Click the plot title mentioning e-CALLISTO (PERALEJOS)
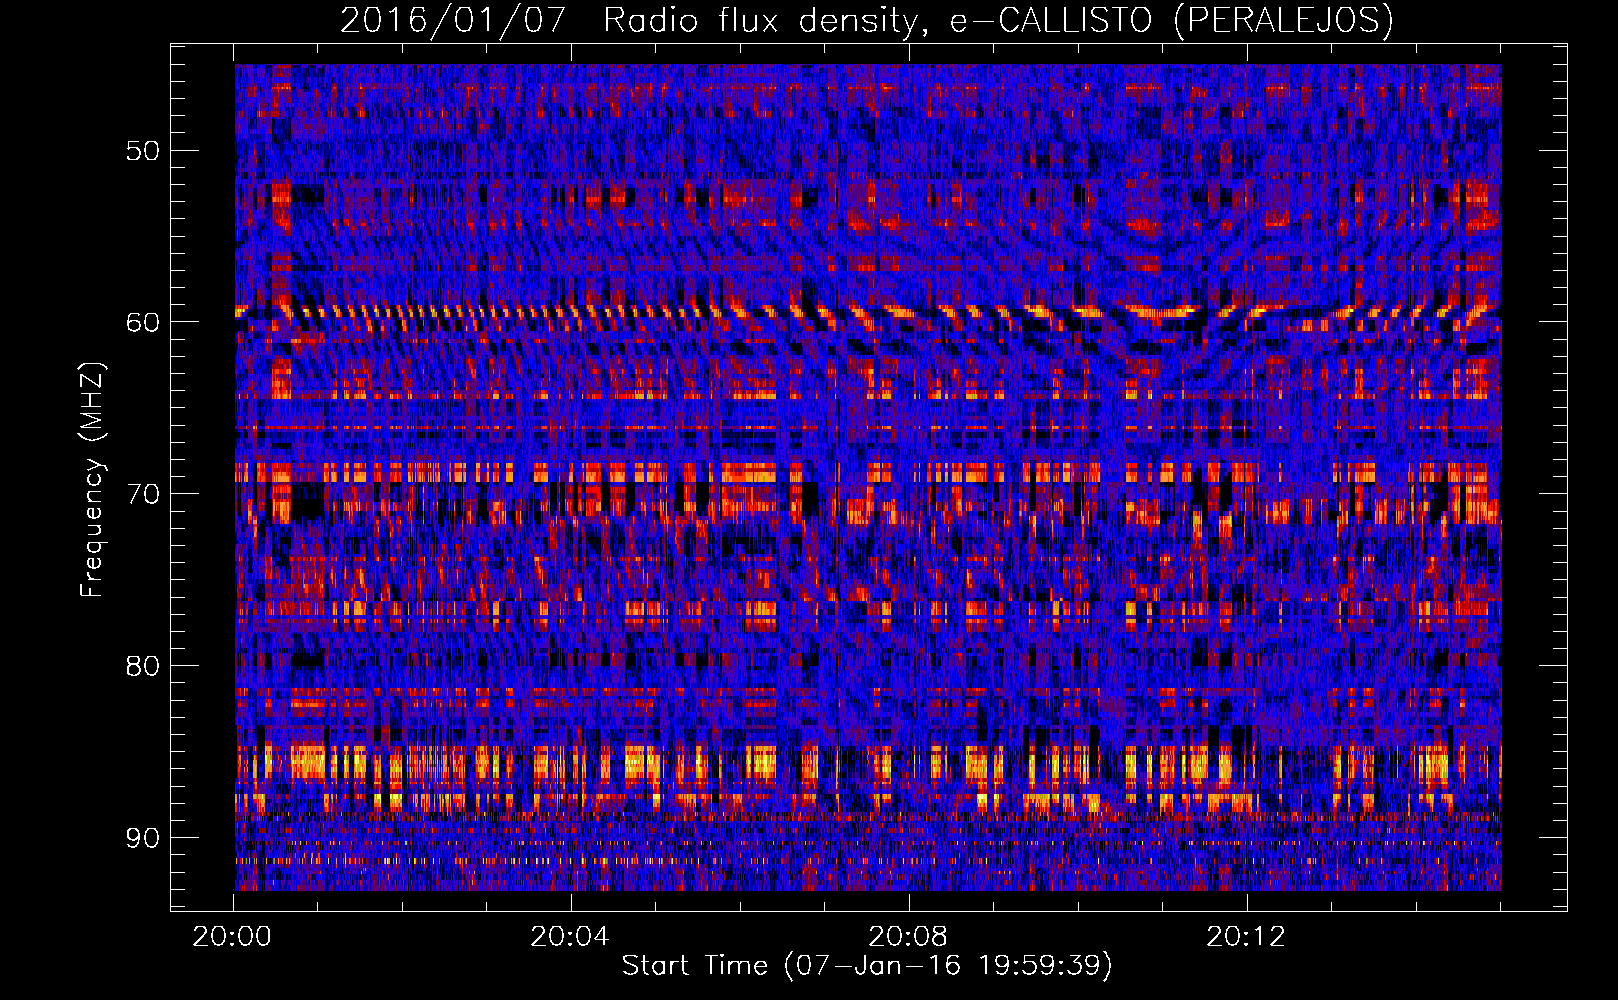1618x1000 pixels. pyautogui.click(x=866, y=20)
